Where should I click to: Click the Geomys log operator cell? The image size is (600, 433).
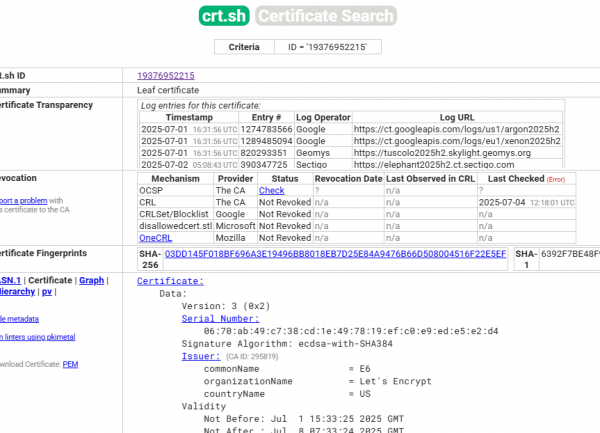point(323,153)
